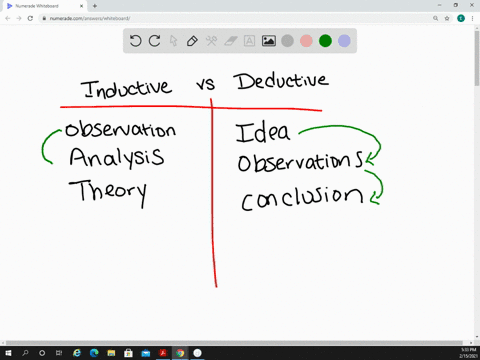This screenshot has width=480, height=360.
Task: Open the taskbar clock and date
Action: point(468,353)
